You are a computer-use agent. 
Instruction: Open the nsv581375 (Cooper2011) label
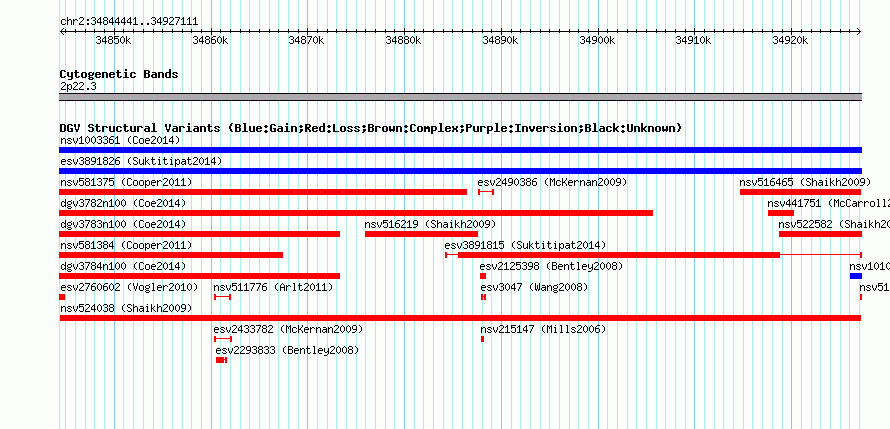pyautogui.click(x=126, y=183)
